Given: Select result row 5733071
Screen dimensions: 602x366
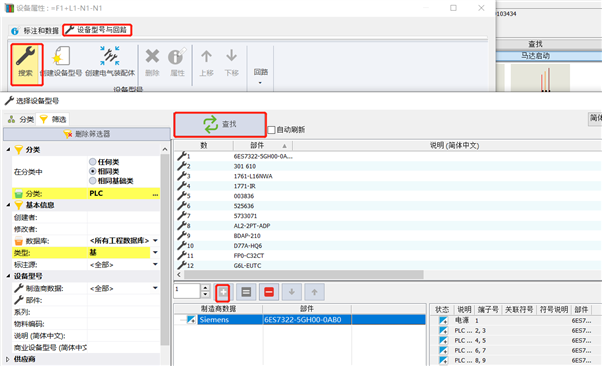Looking at the screenshot, I should 388,216.
